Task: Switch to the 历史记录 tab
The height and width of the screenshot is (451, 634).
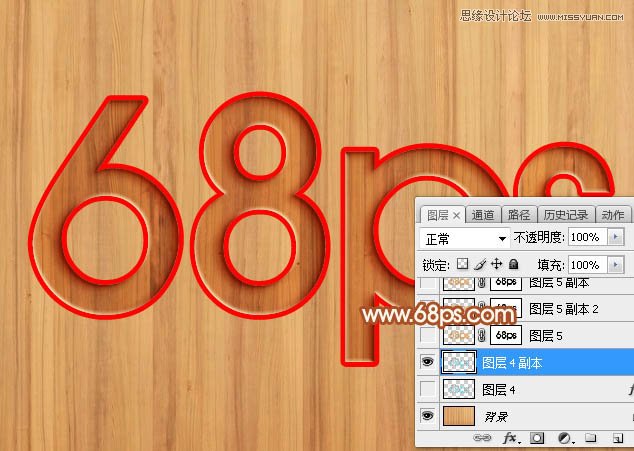Action: (x=566, y=215)
